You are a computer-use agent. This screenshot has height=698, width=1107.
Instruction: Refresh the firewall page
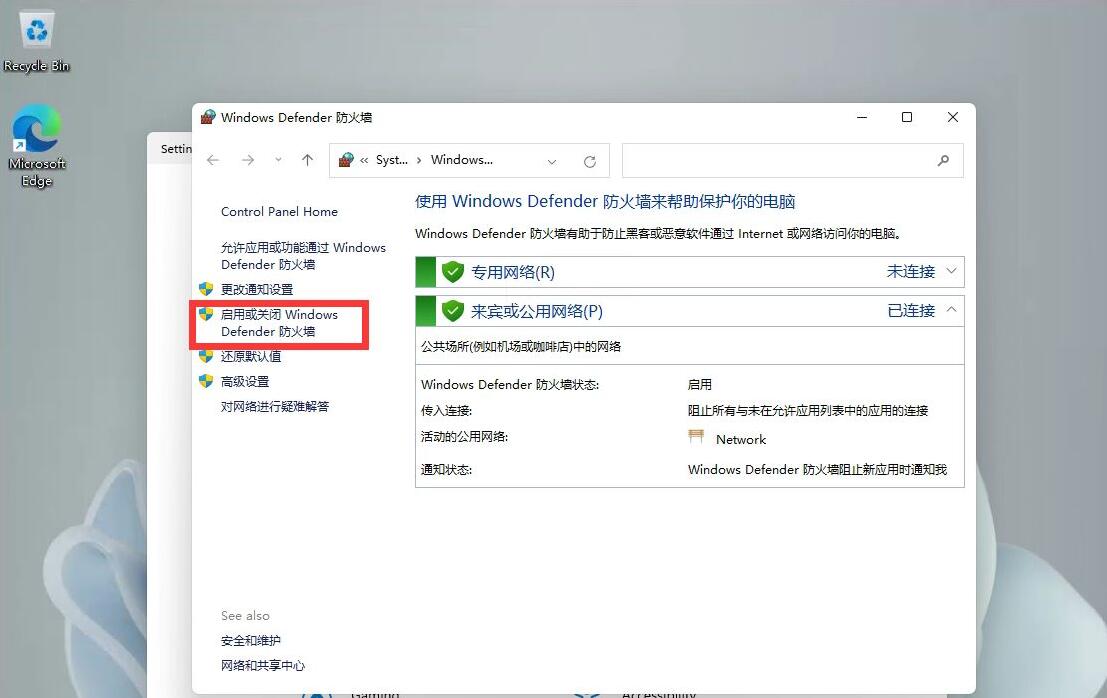(x=590, y=162)
